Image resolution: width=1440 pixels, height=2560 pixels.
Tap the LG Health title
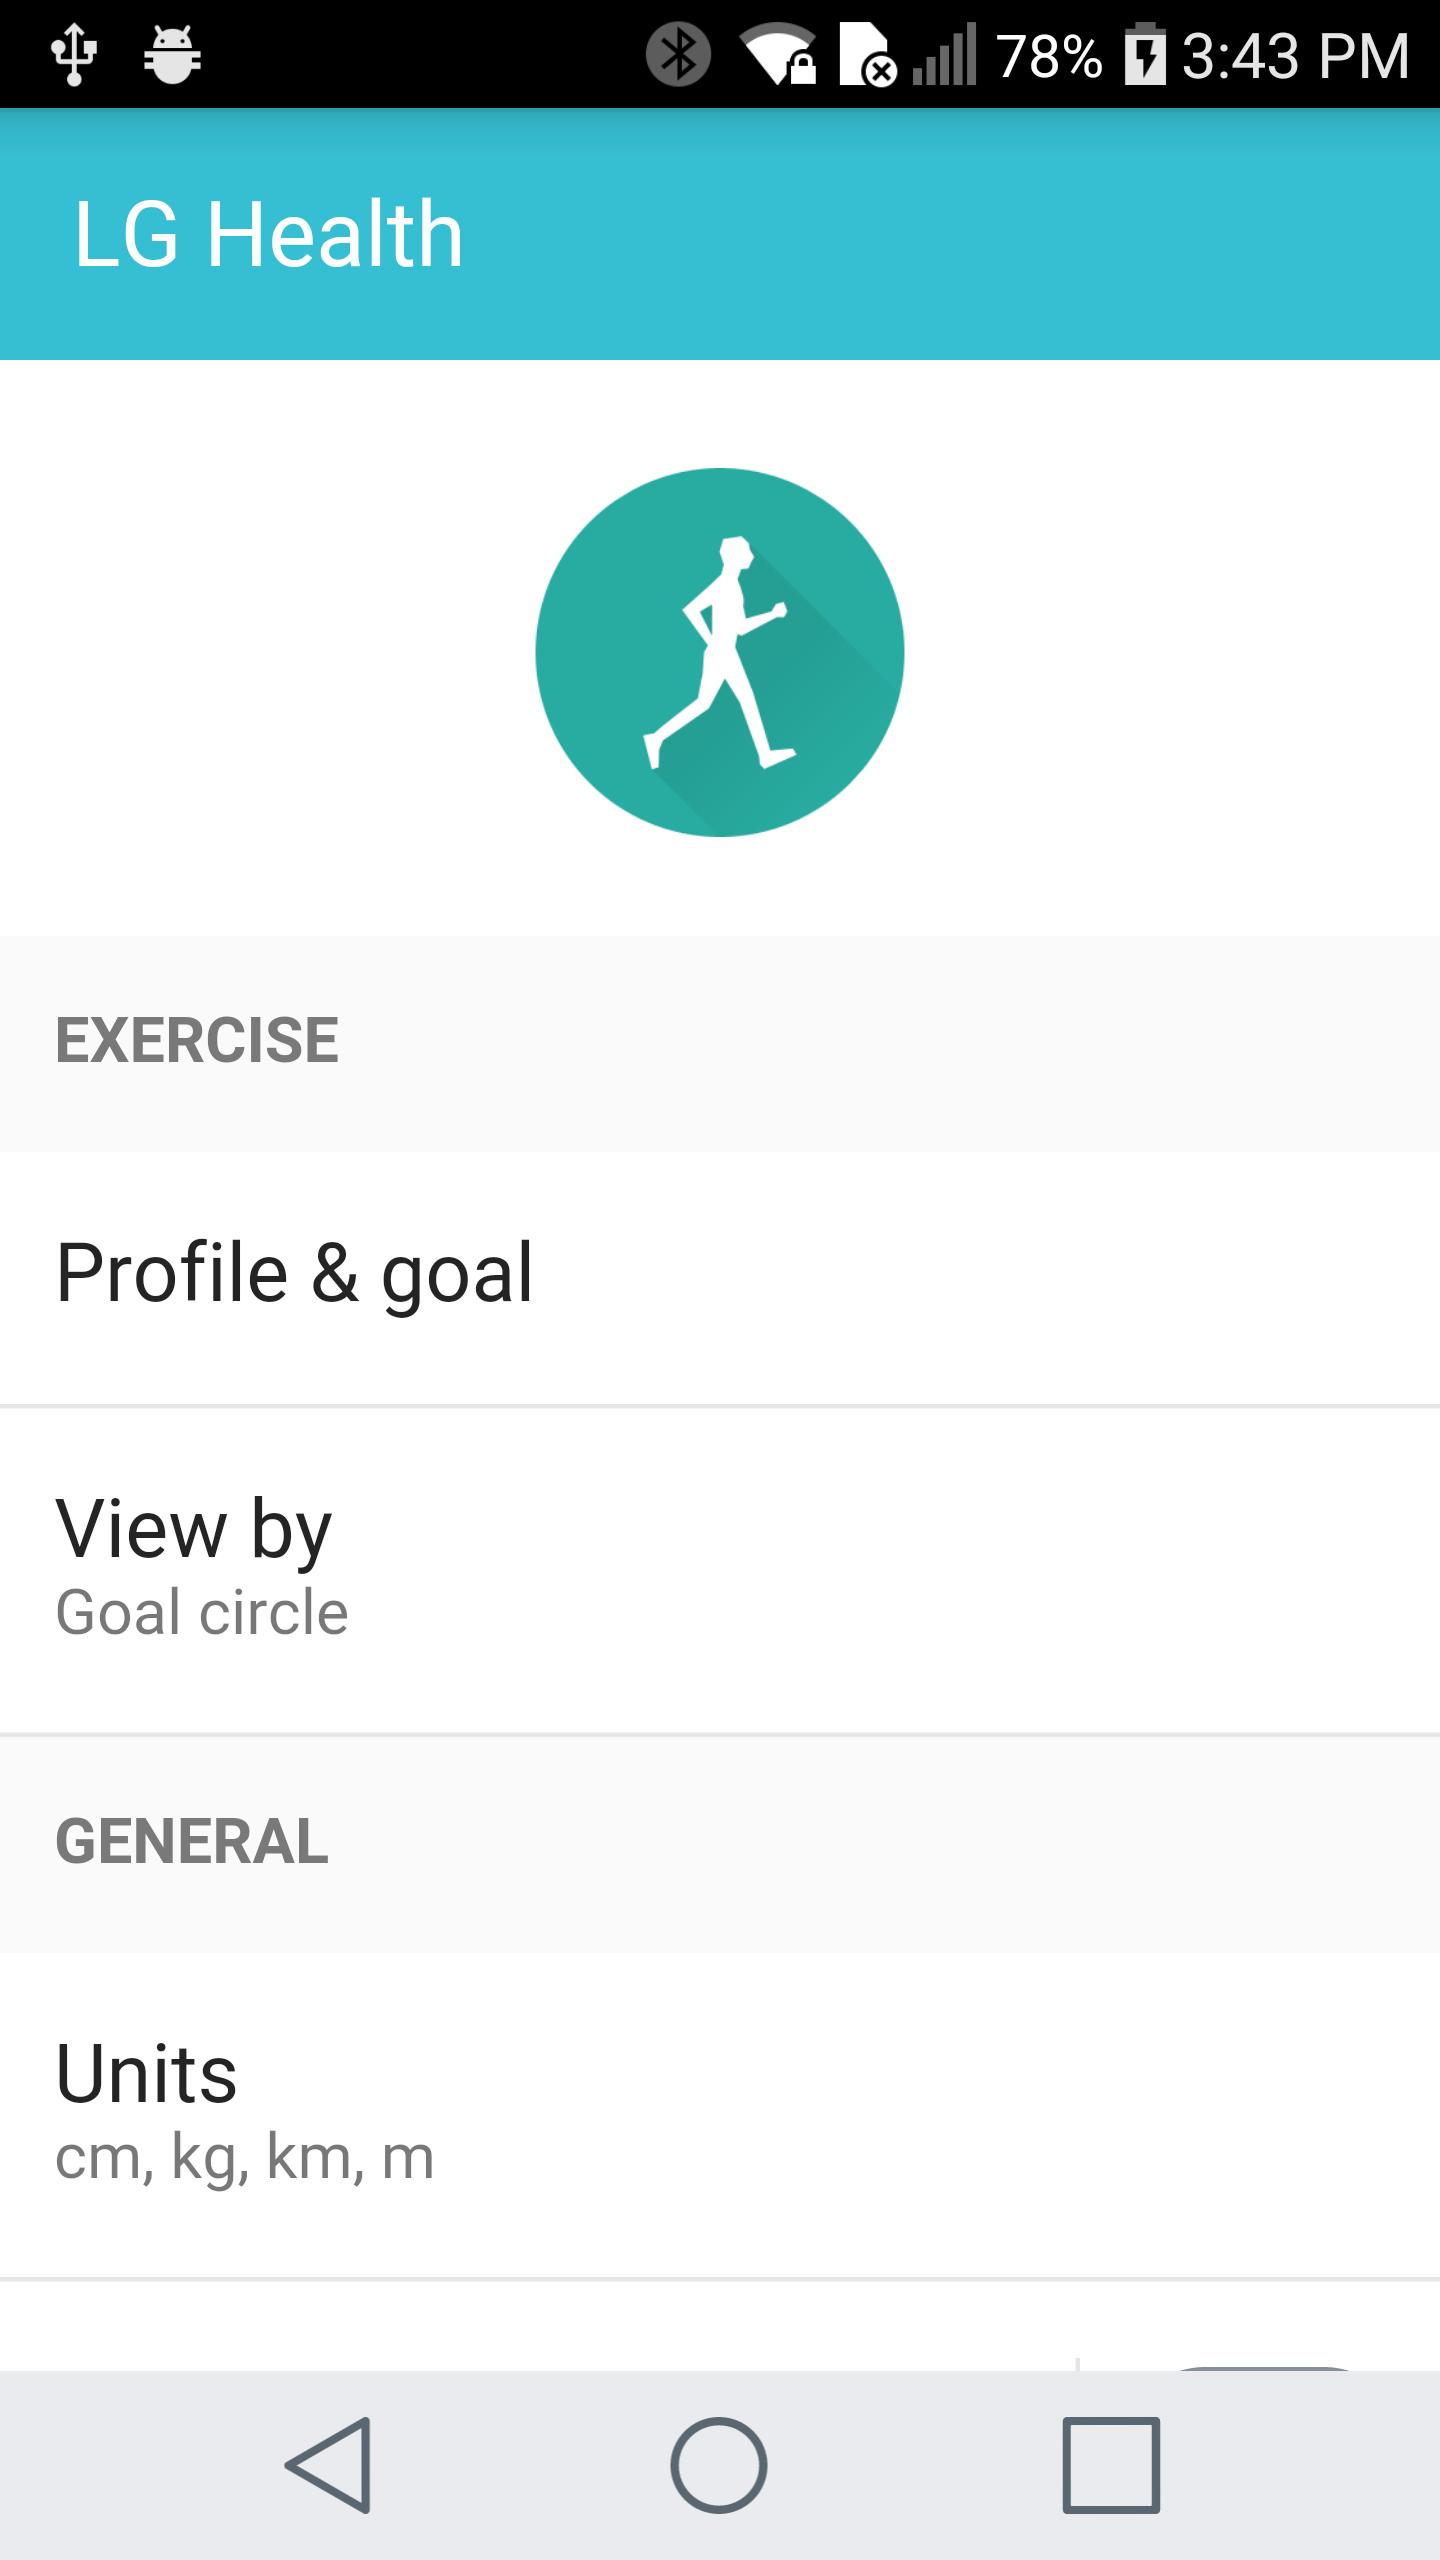pyautogui.click(x=269, y=234)
